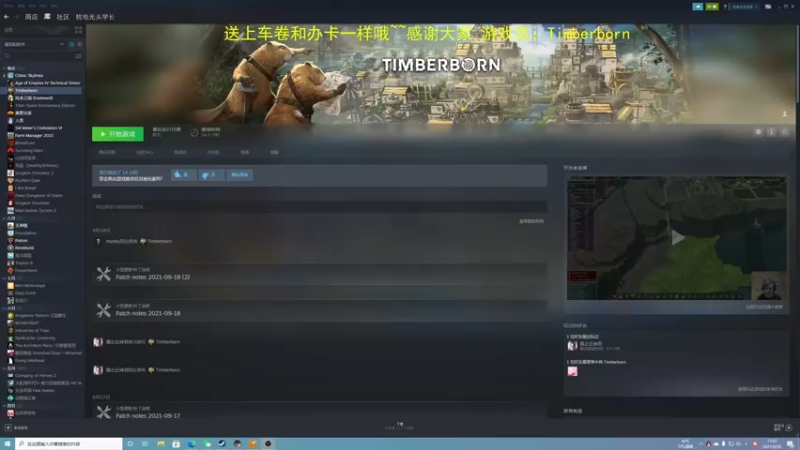Open the 库 library tab
This screenshot has height=450, width=800.
(47, 17)
